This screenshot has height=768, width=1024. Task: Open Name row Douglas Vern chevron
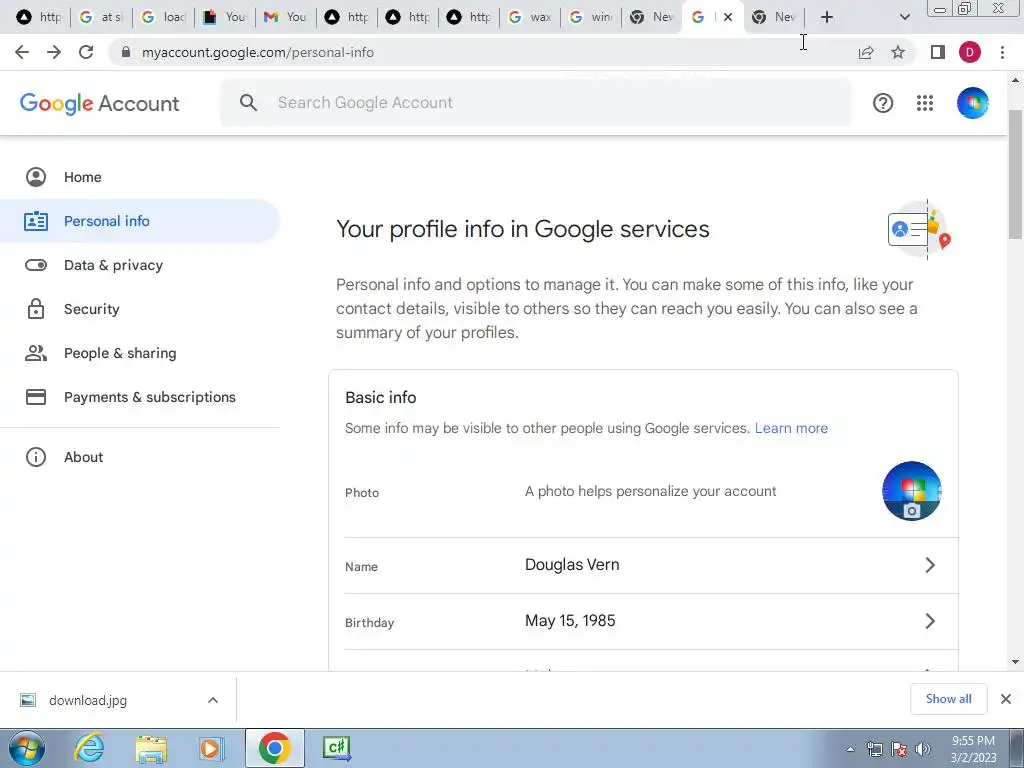coord(930,565)
